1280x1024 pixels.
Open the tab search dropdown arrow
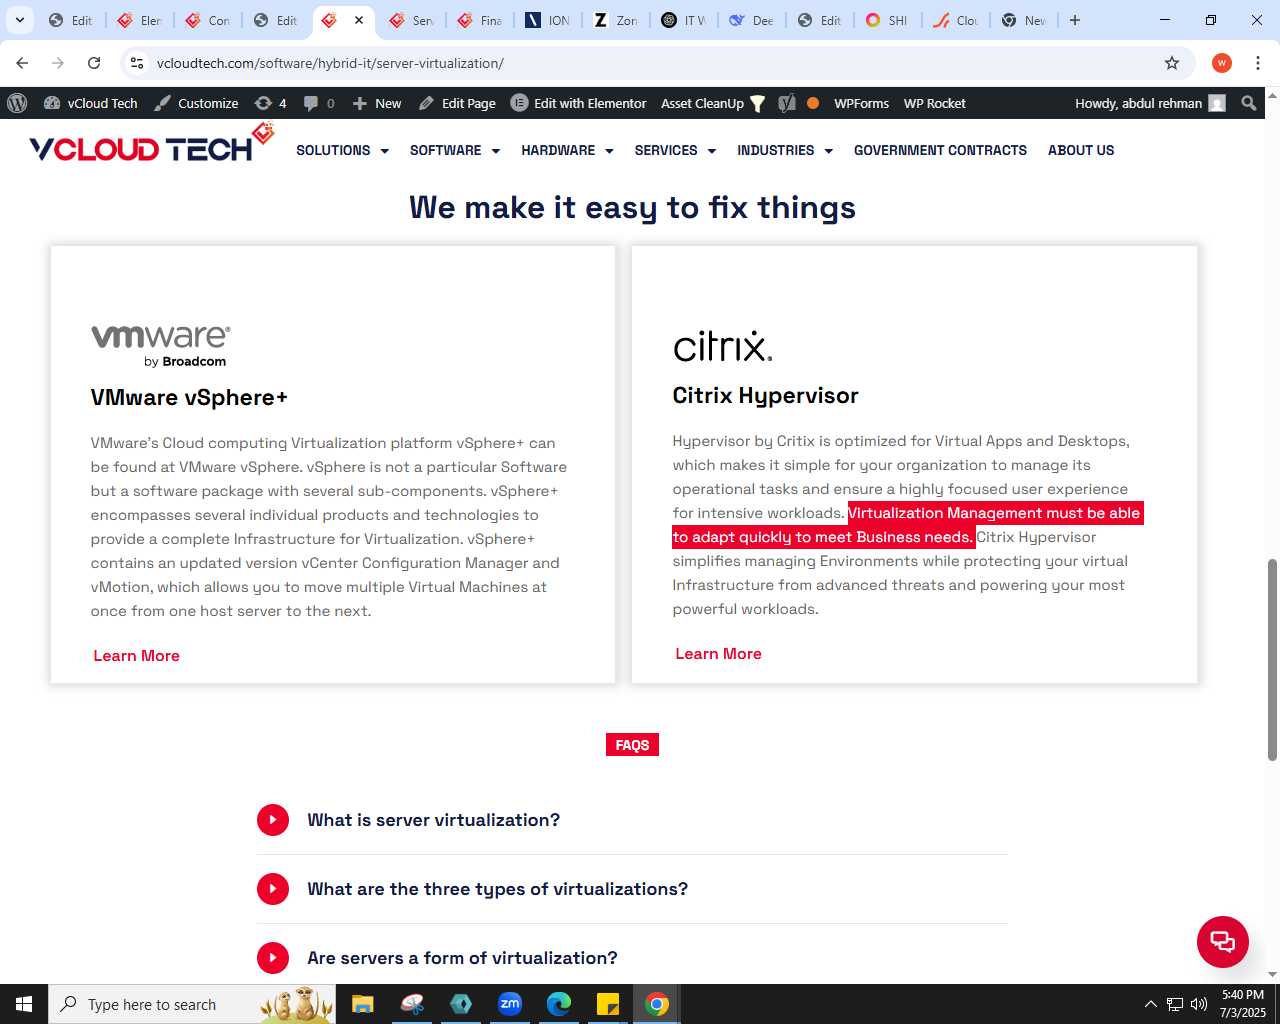point(19,20)
